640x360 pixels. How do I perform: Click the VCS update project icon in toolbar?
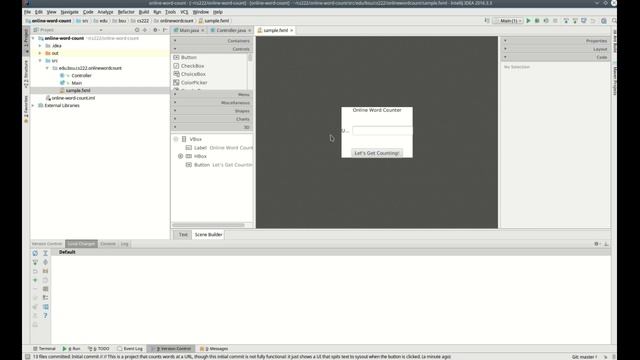pos(566,20)
